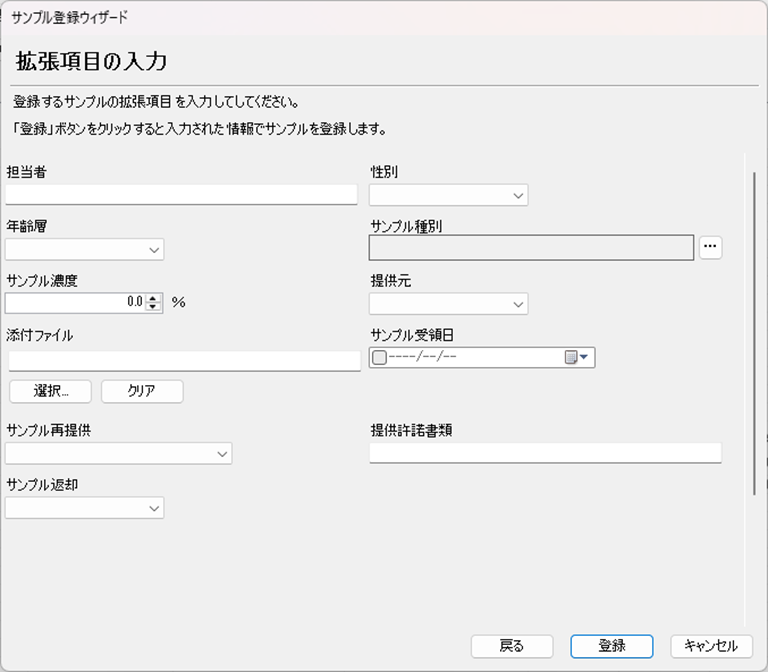
Task: Open the サンプル再提供 dropdown
Action: (x=222, y=454)
